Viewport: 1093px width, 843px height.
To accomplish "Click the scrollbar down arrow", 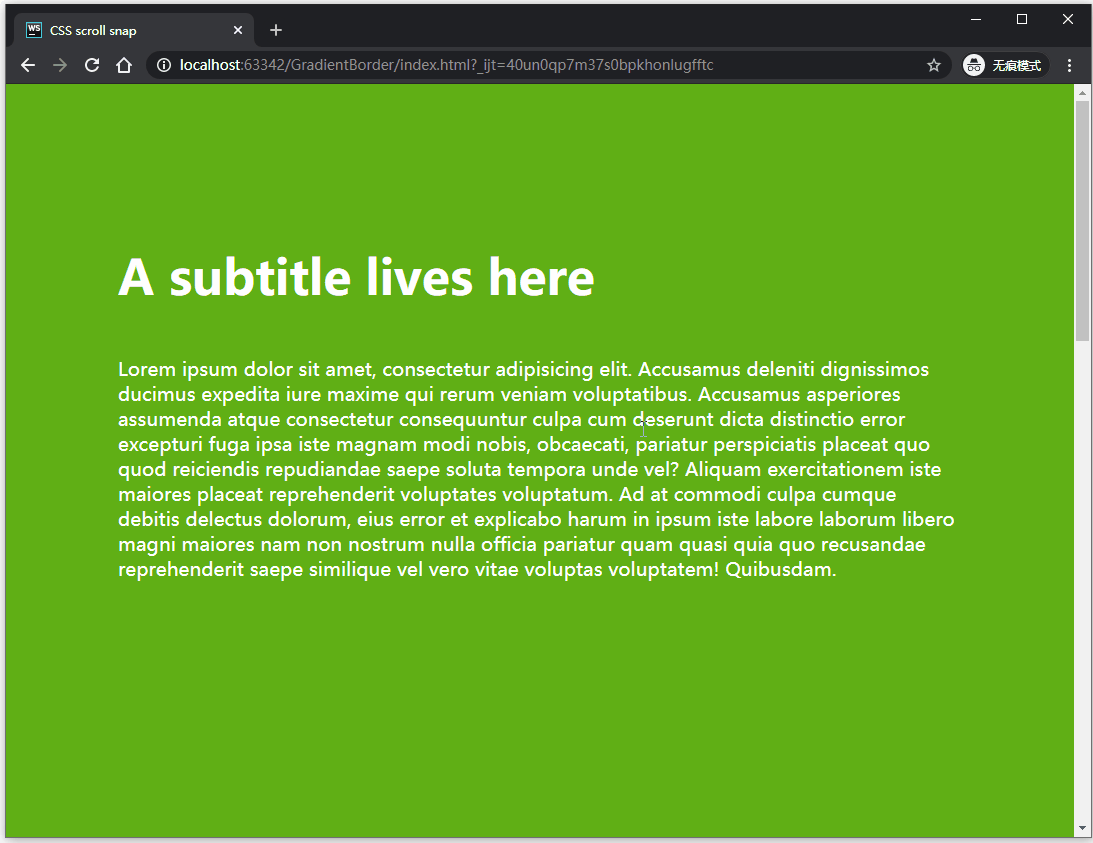I will pyautogui.click(x=1082, y=829).
